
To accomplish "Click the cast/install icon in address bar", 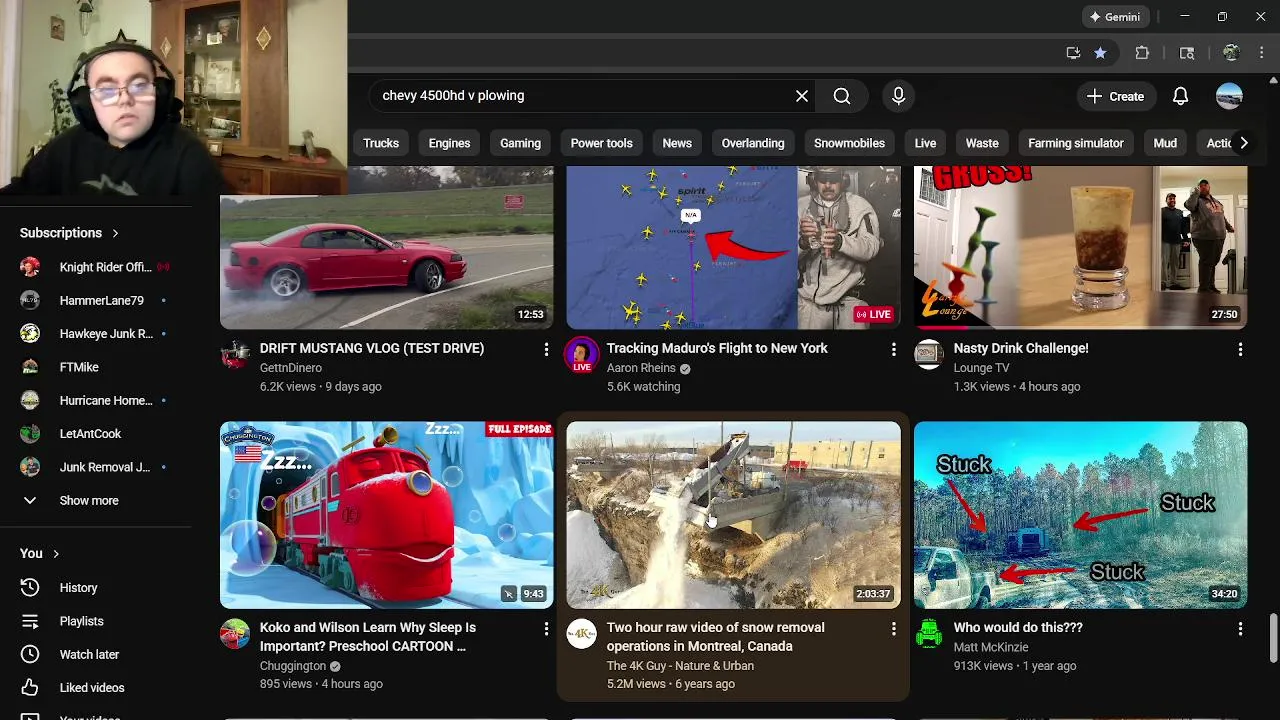I will (1073, 53).
